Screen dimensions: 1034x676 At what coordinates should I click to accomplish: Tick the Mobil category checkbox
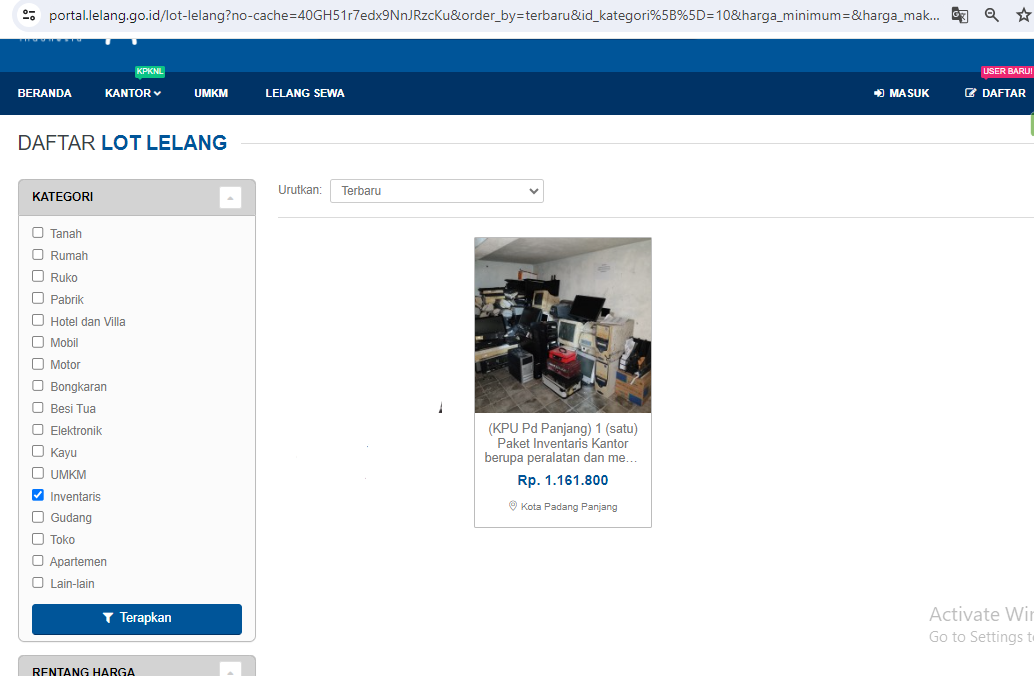(38, 342)
